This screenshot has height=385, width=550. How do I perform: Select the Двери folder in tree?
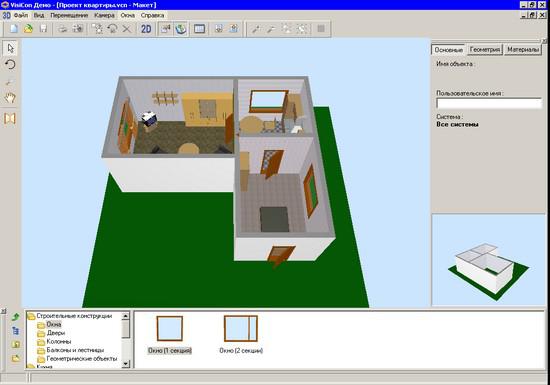point(55,333)
